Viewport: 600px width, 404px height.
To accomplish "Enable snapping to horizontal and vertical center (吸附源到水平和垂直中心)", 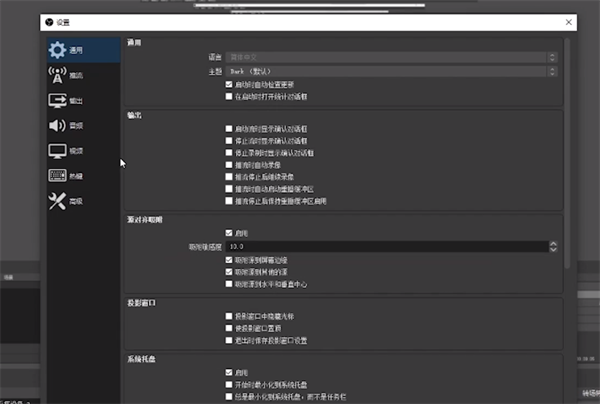I will click(229, 284).
